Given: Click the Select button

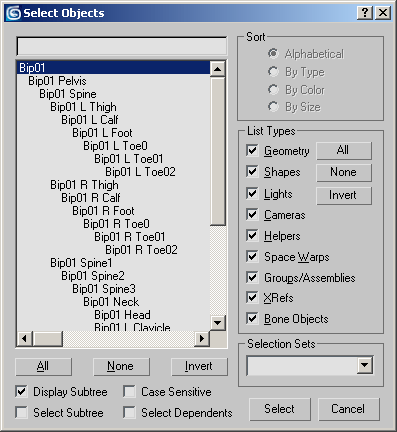Looking at the screenshot, I should (x=280, y=409).
